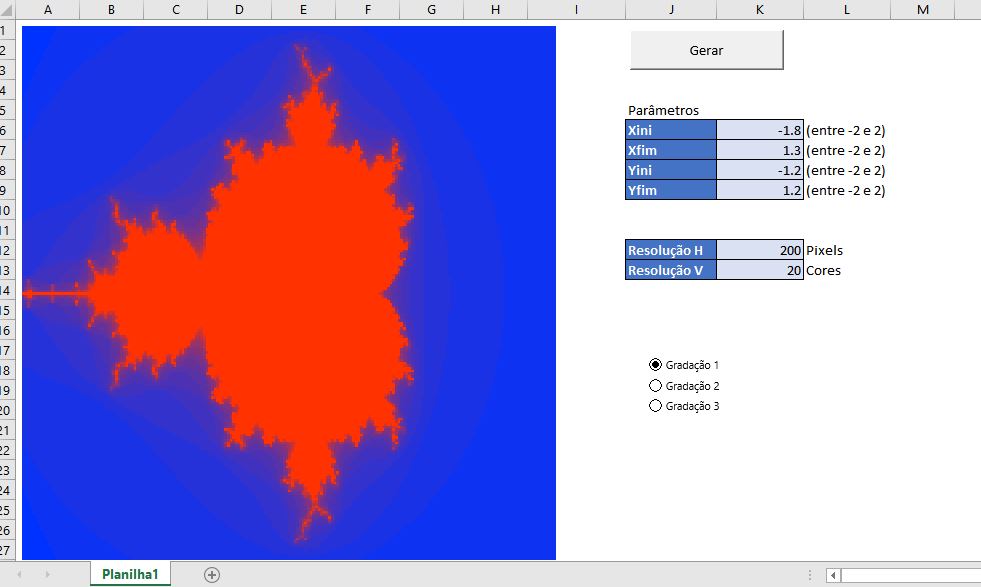Viewport: 981px width, 587px height.
Task: Click the previous sheet navigation arrow
Action: (19, 574)
